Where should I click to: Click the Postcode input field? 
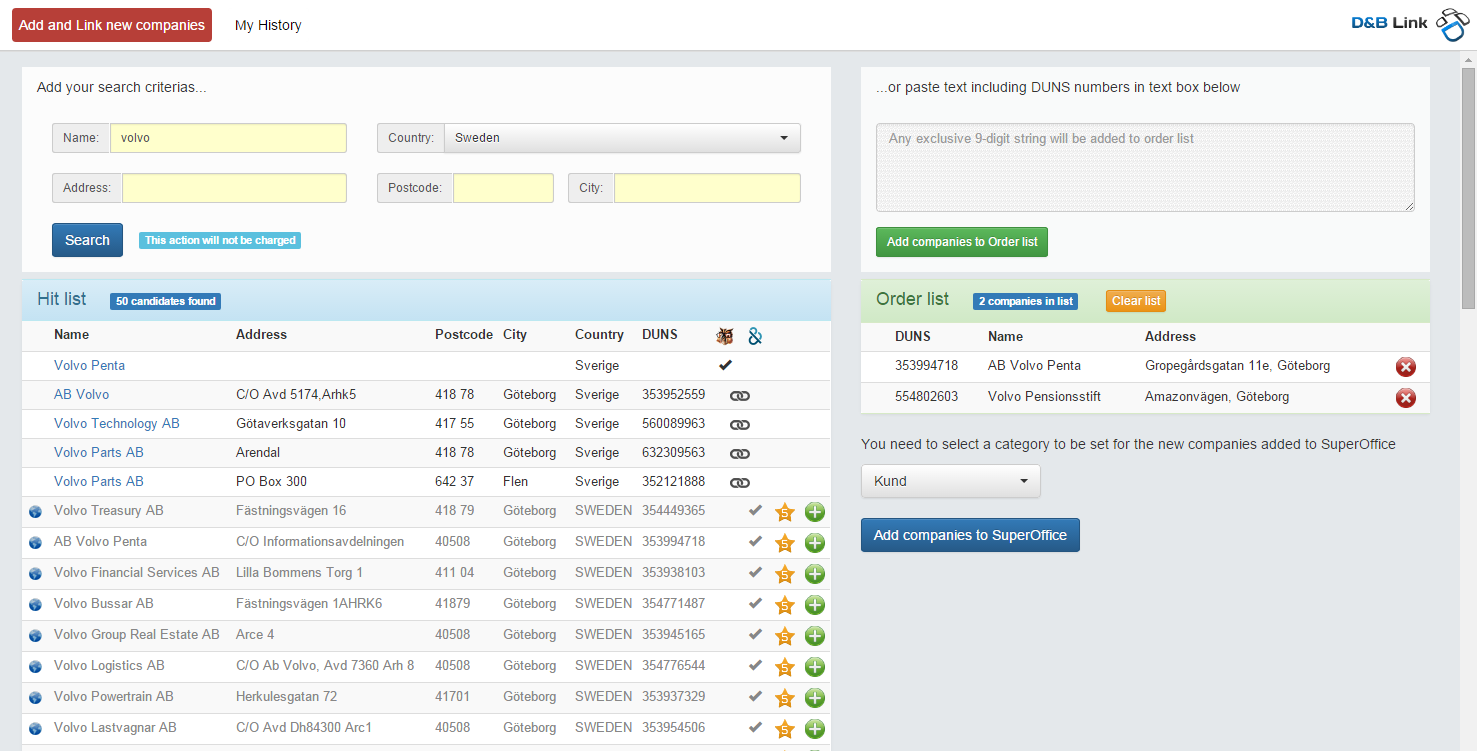point(503,188)
